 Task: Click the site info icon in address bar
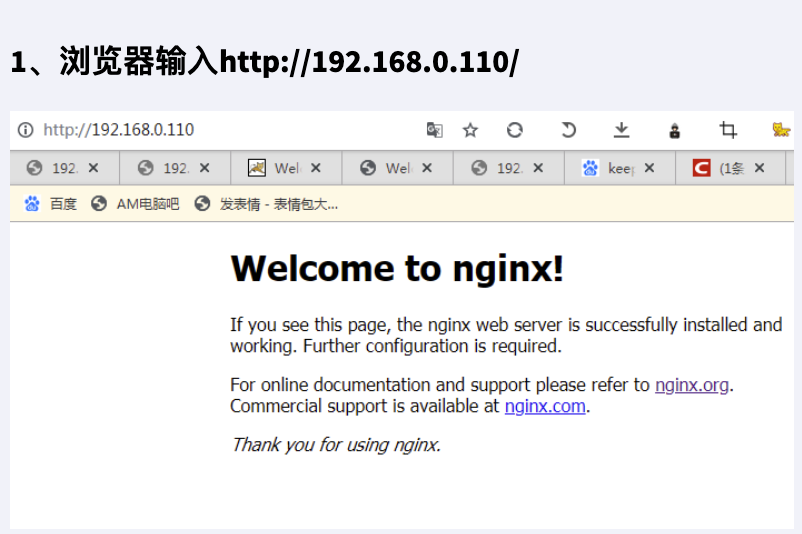pyautogui.click(x=25, y=130)
